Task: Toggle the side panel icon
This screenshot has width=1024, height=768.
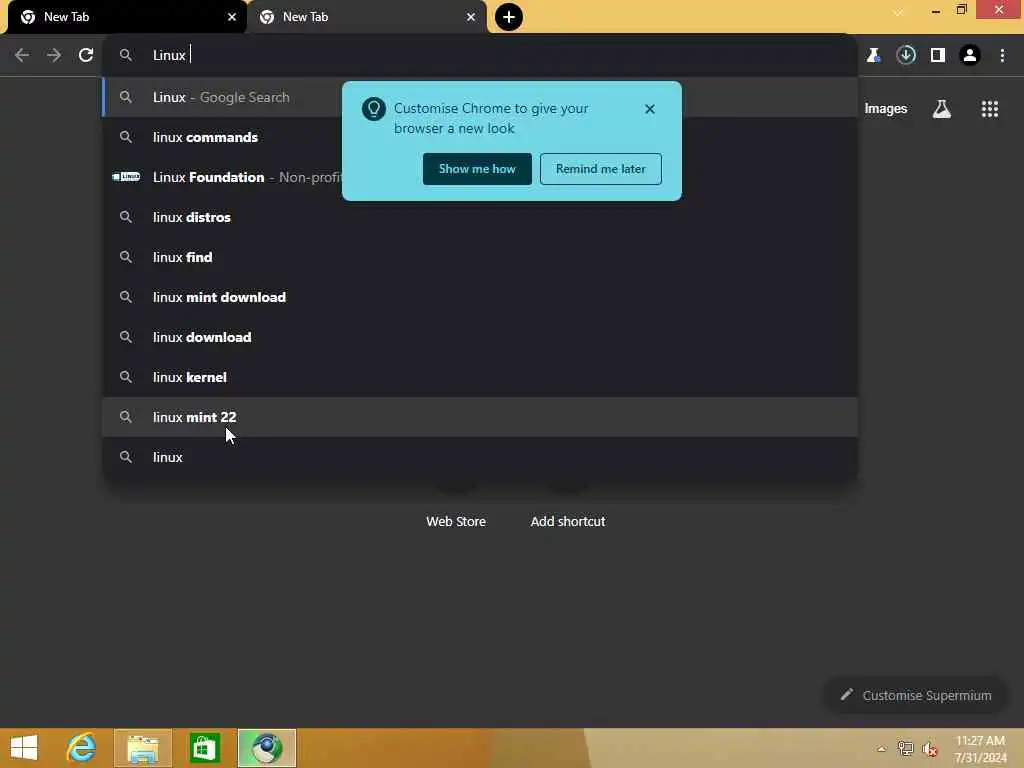Action: pyautogui.click(x=938, y=56)
